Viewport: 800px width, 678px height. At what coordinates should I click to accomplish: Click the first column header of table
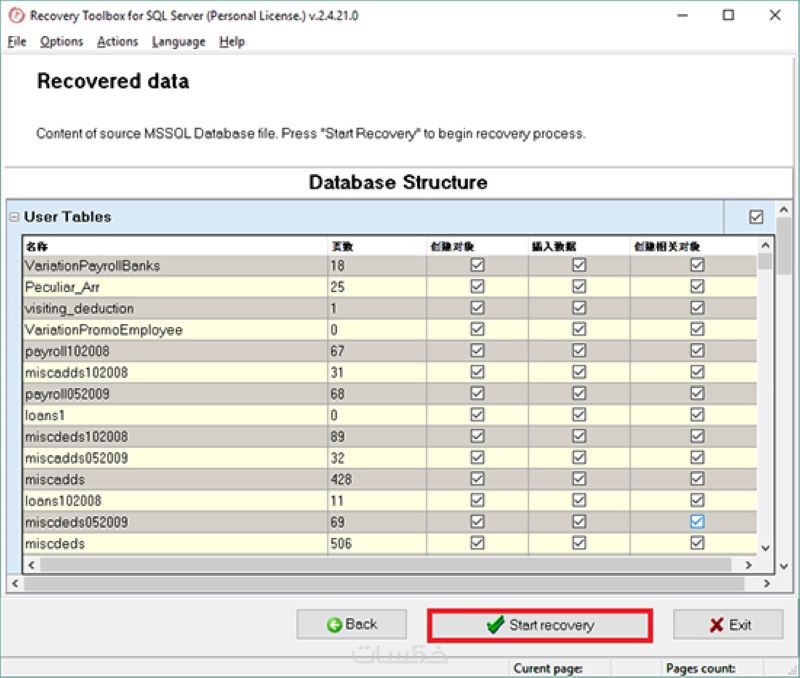(175, 246)
